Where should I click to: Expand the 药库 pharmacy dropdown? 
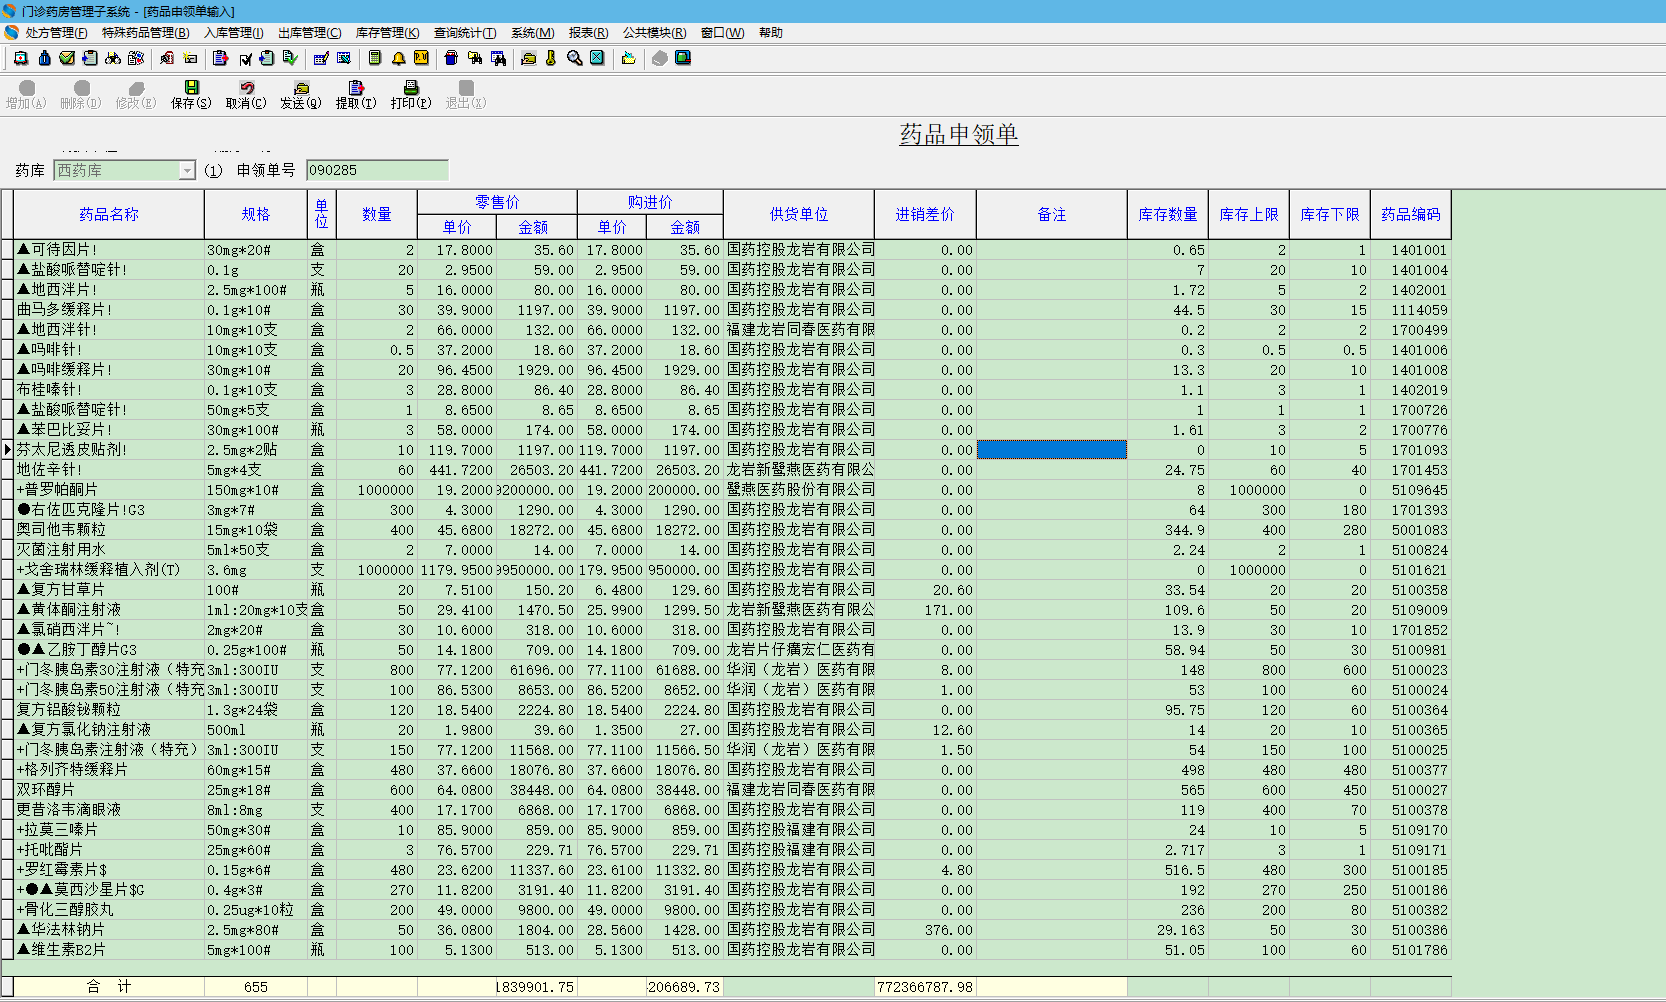[x=187, y=171]
